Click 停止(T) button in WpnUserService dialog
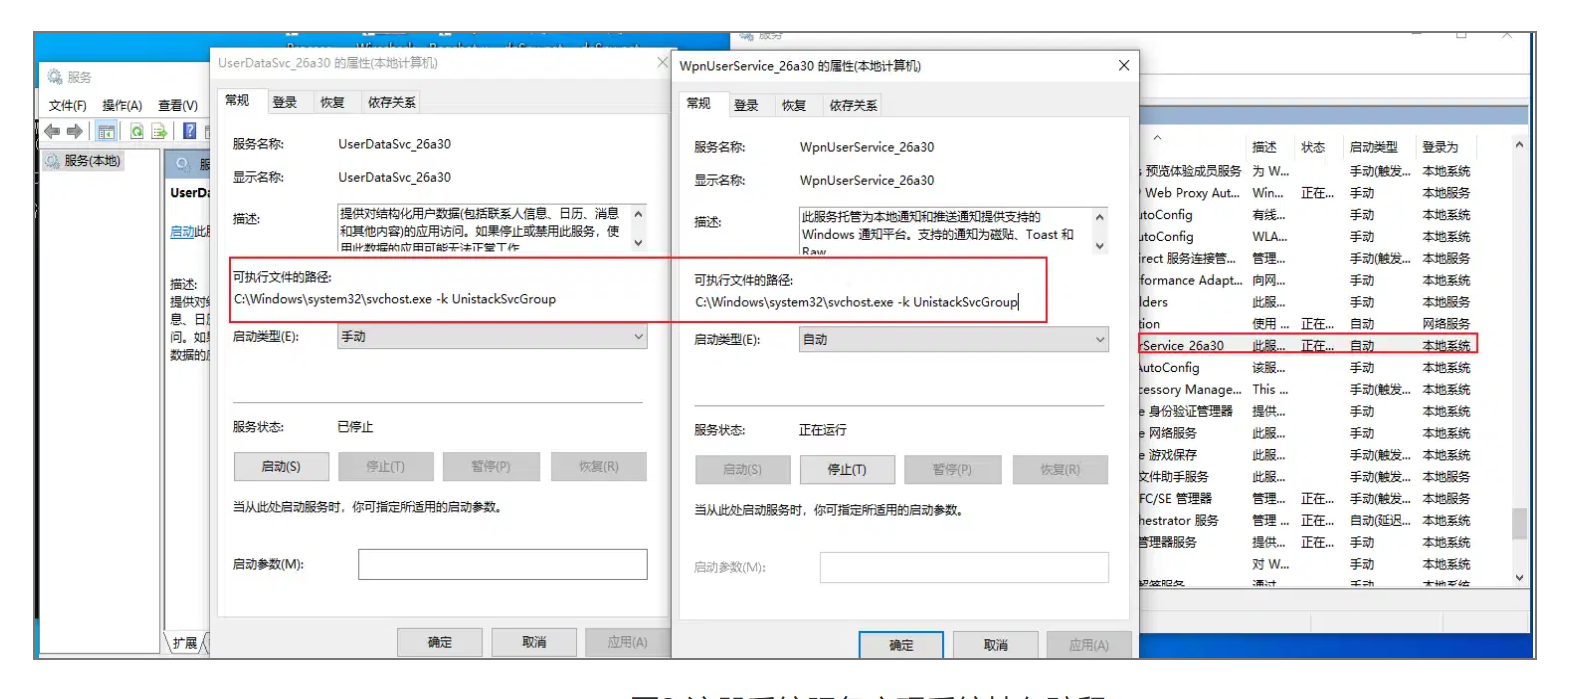Screen dimensions: 1588x699 tap(846, 470)
